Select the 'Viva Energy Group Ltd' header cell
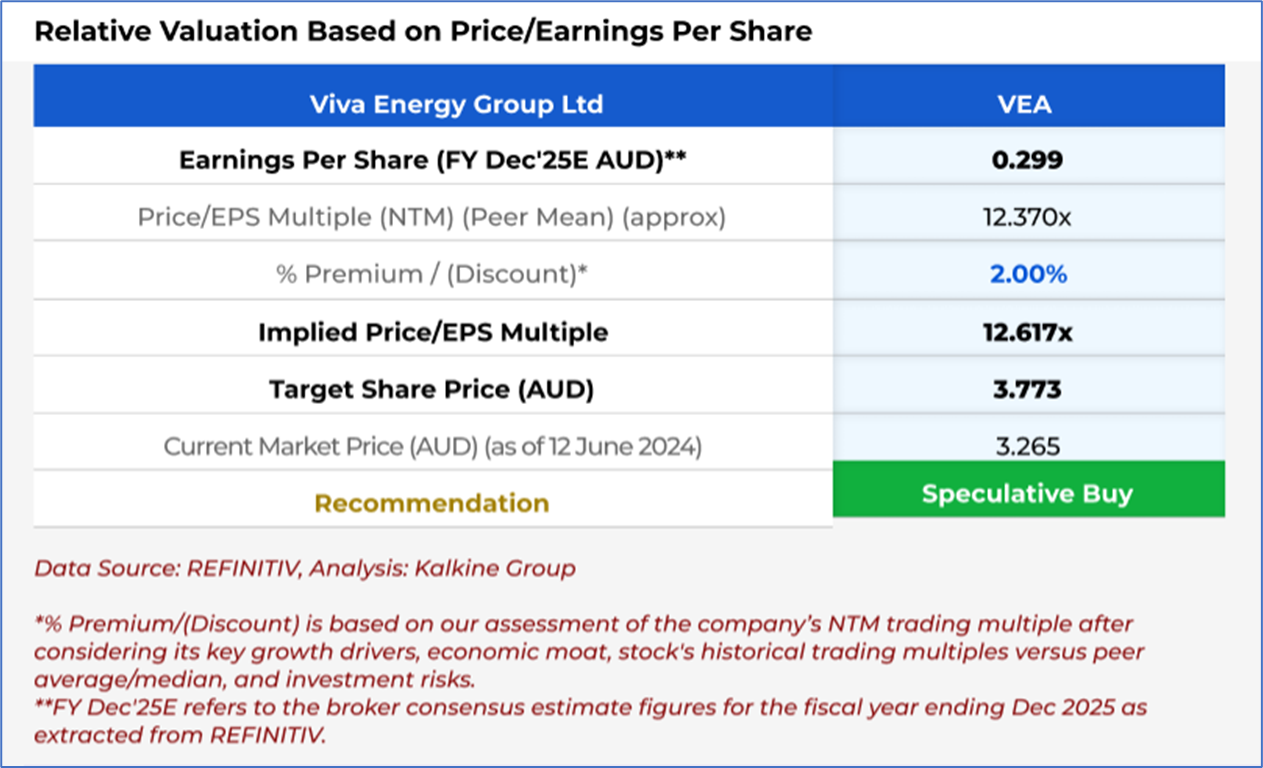 456,104
